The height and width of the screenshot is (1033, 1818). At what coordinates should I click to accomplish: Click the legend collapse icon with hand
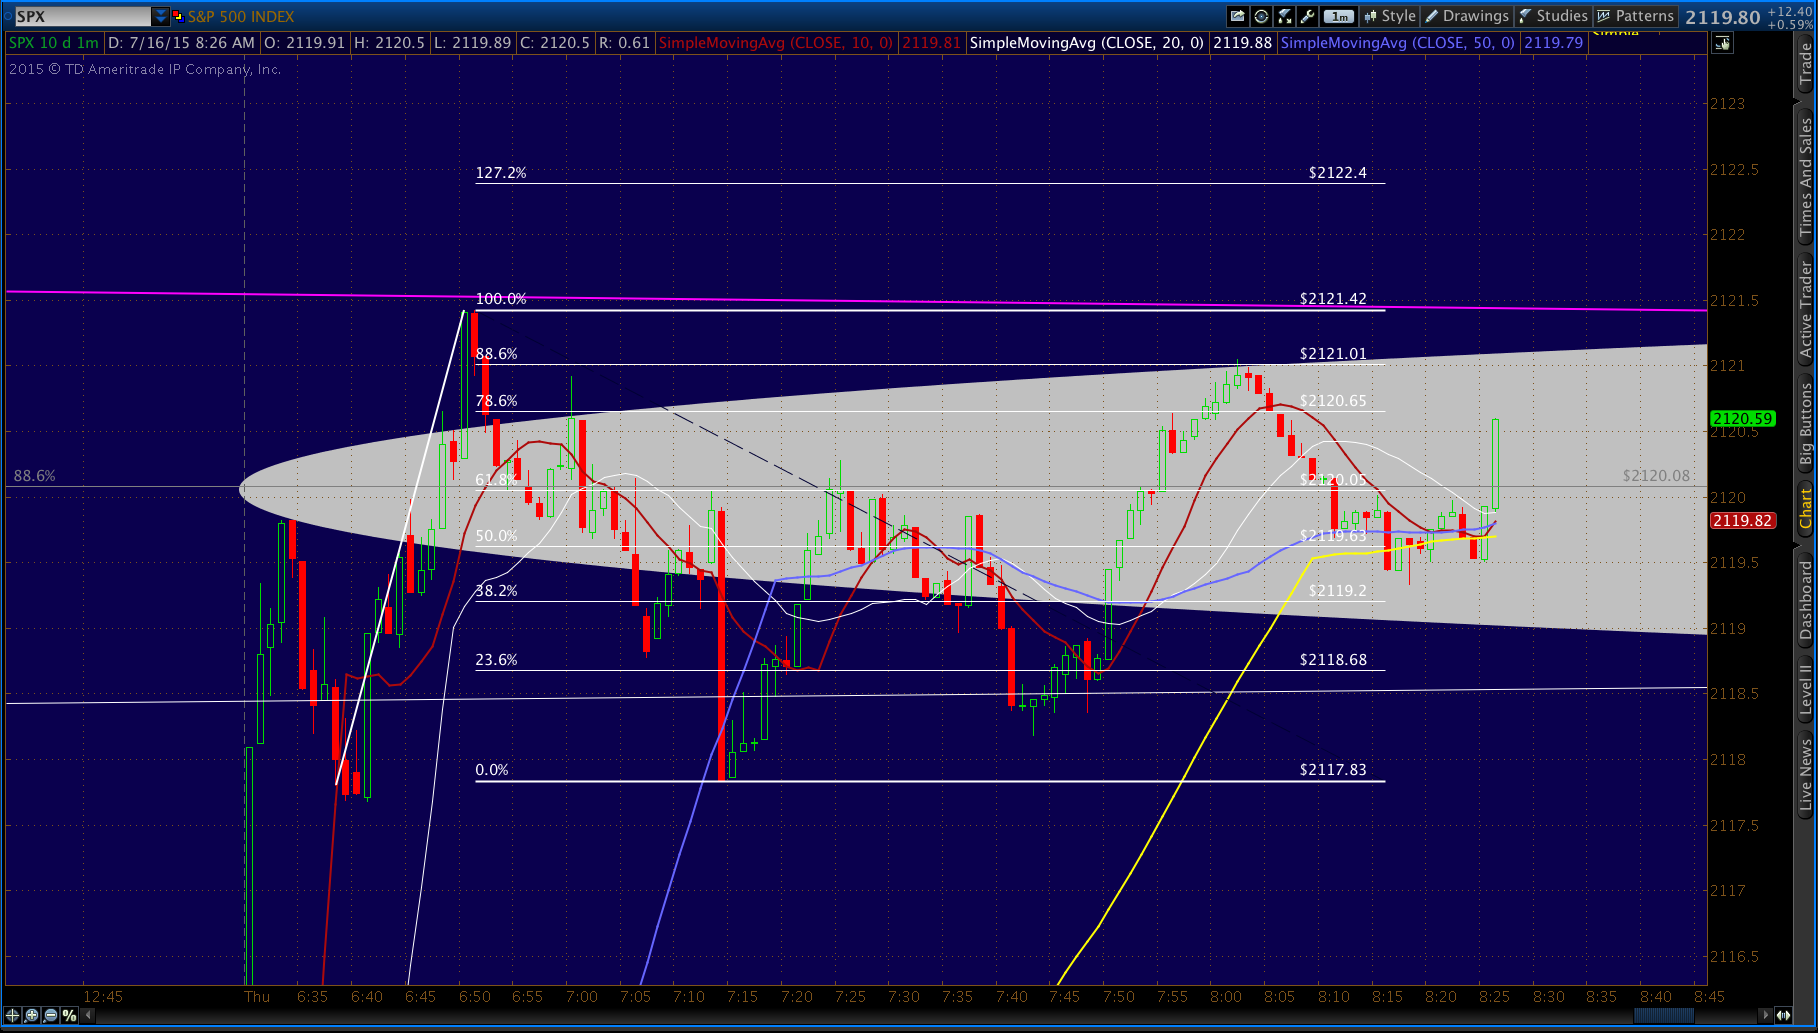[1722, 43]
